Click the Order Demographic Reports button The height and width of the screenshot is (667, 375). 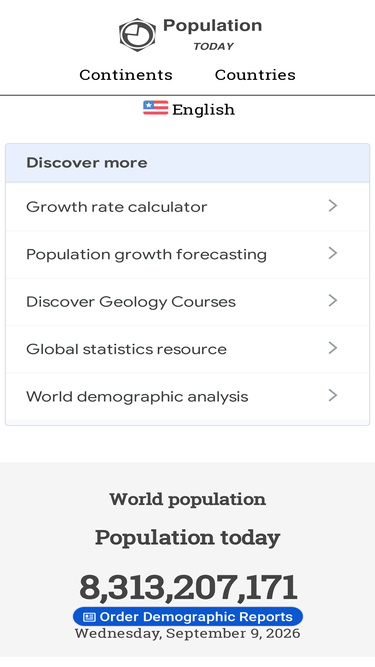pos(188,617)
